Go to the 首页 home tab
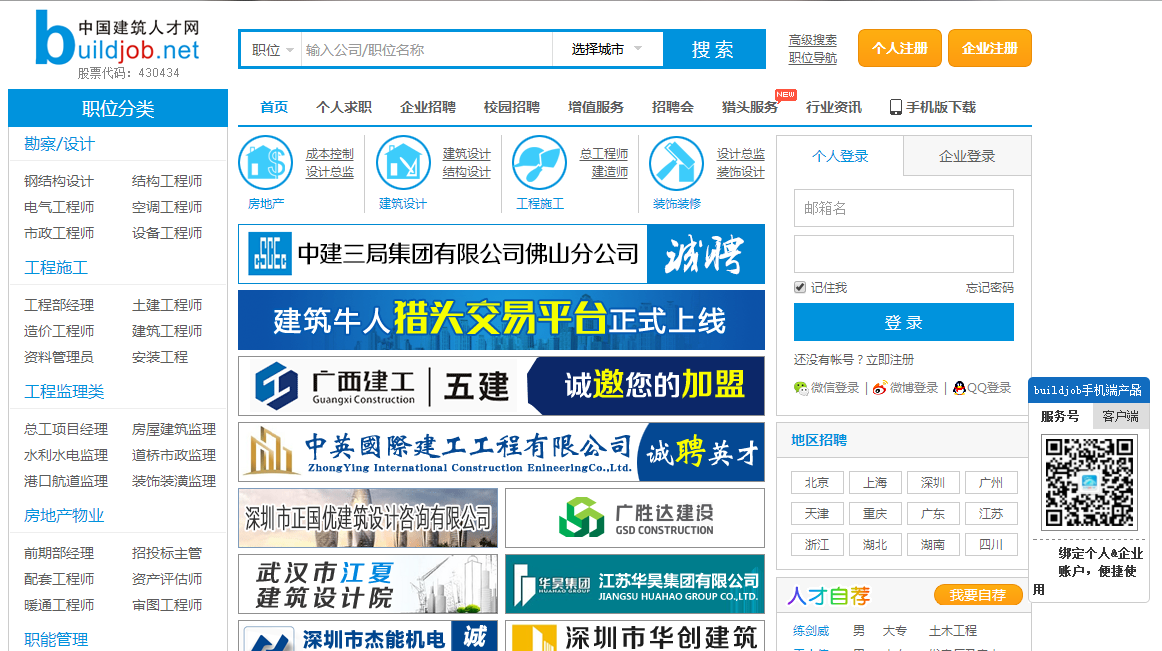 tap(274, 108)
